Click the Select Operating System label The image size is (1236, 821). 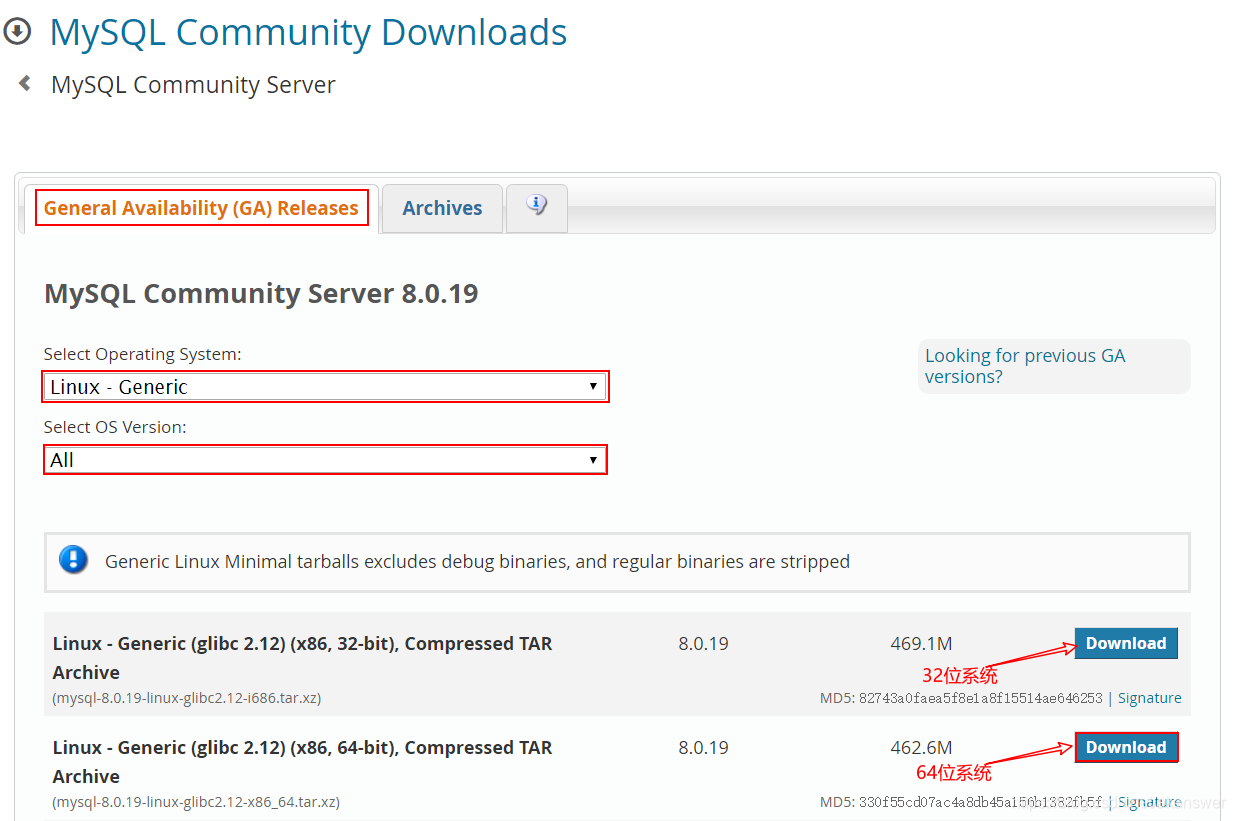pos(142,355)
